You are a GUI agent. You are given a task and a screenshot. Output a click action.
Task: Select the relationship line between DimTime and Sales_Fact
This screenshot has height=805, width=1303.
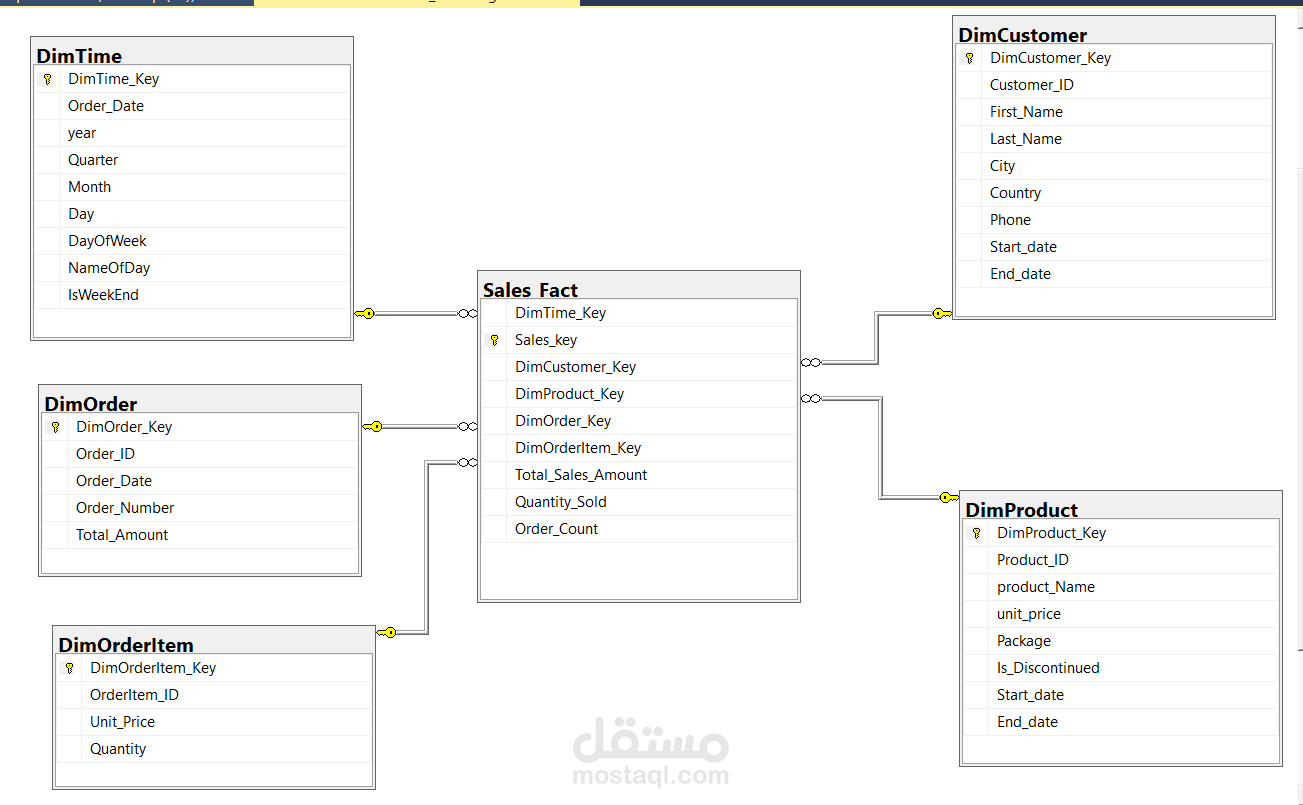[417, 314]
